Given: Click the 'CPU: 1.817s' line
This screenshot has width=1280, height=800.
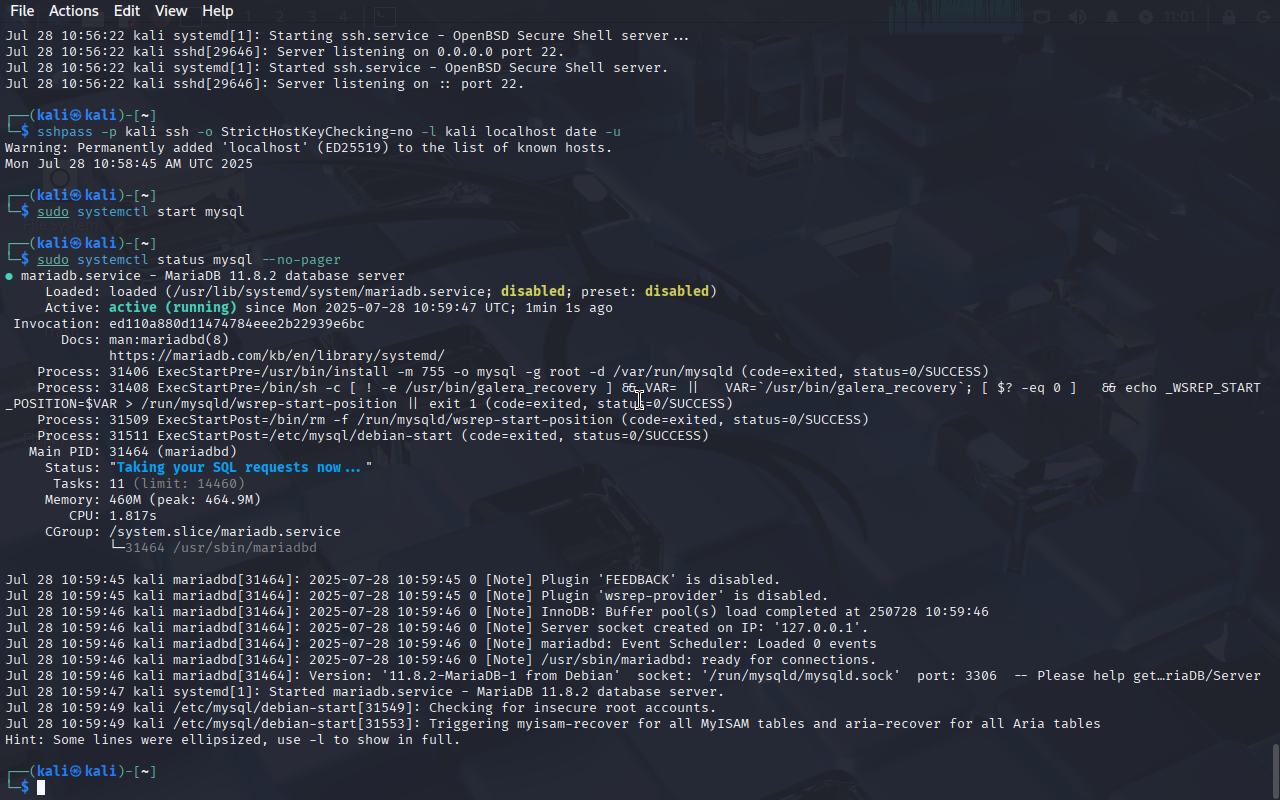Looking at the screenshot, I should pyautogui.click(x=113, y=516).
